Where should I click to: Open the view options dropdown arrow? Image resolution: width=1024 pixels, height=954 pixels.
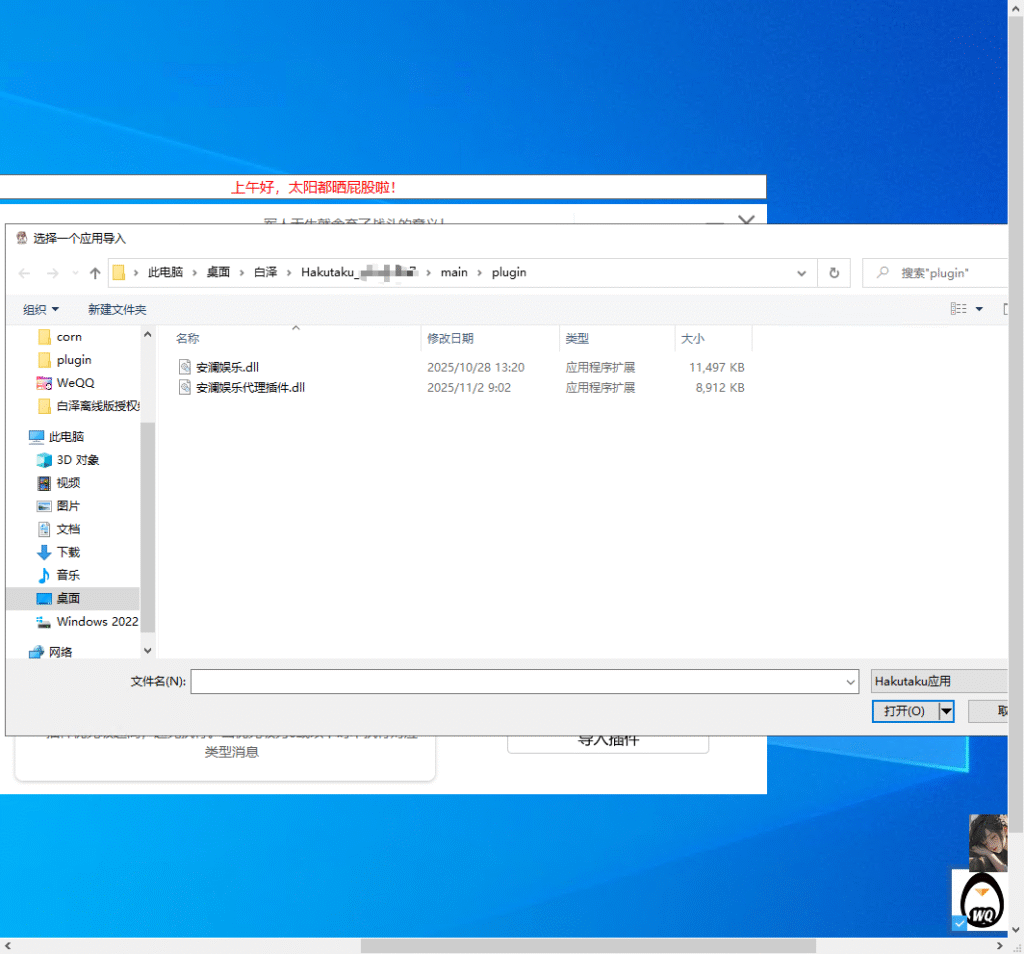979,309
